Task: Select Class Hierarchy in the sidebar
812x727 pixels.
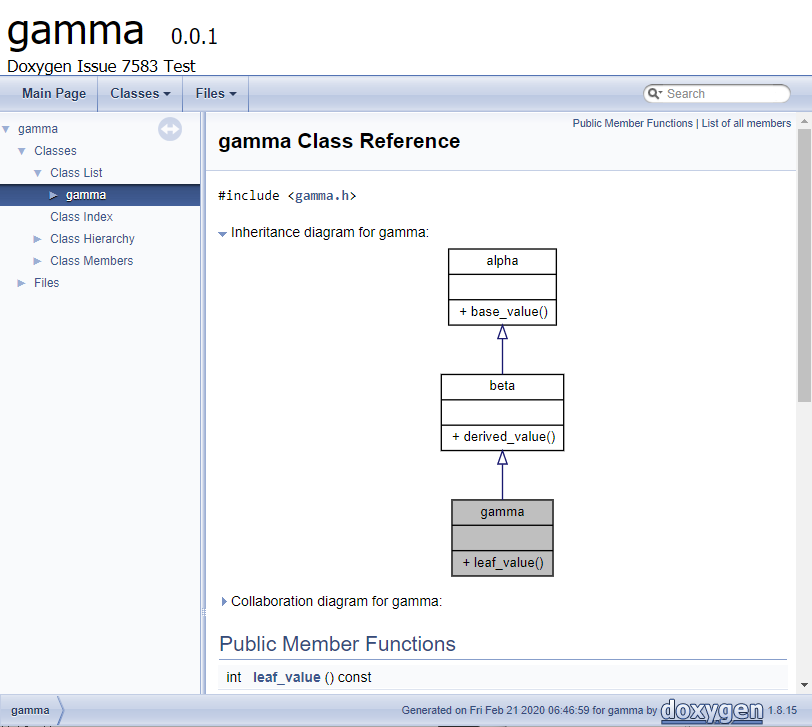Action: point(92,239)
